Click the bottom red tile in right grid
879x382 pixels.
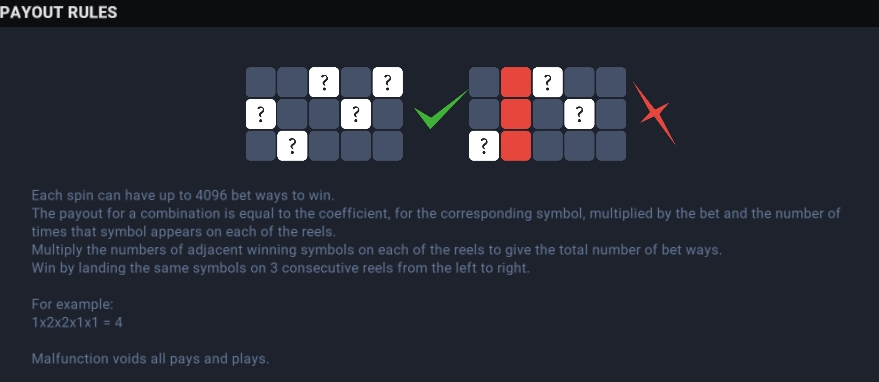(516, 146)
